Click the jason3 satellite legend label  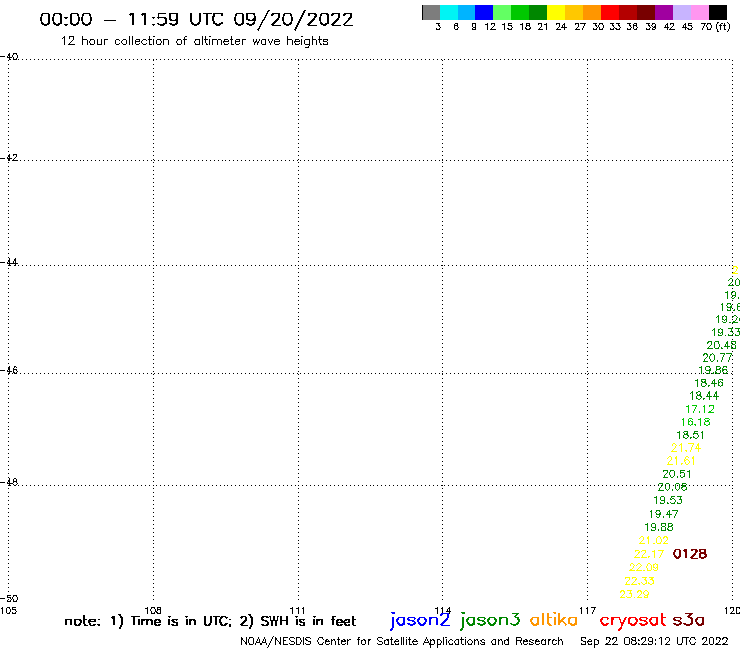click(x=490, y=620)
